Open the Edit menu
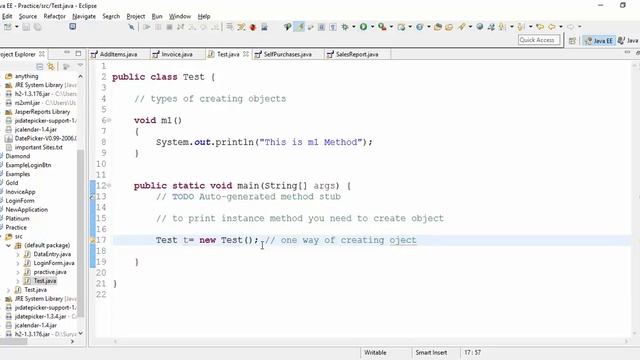The width and height of the screenshot is (640, 360). pyautogui.click(x=7, y=16)
